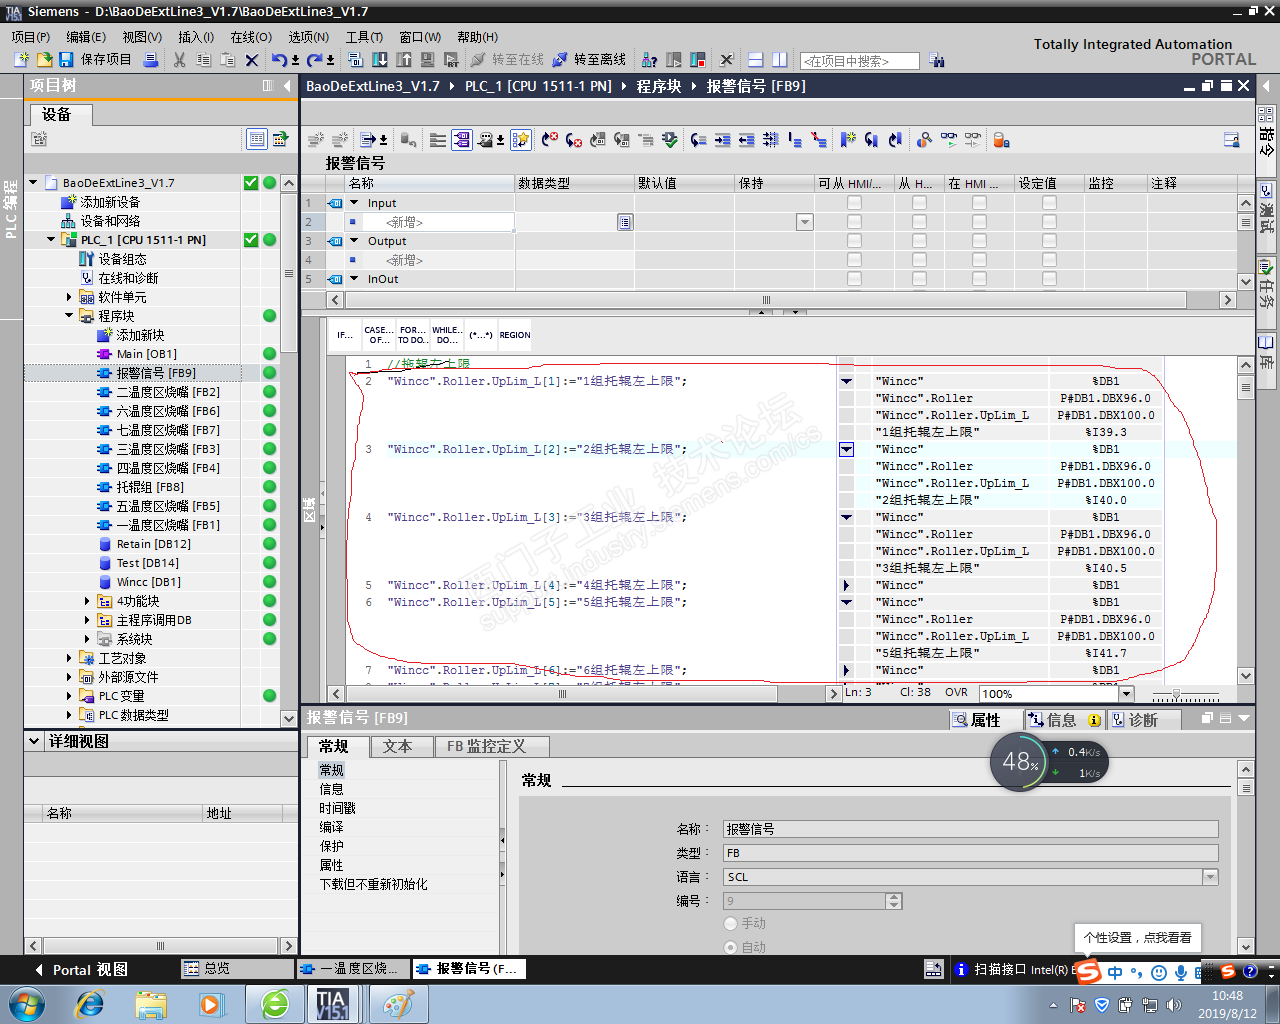1280x1024 pixels.
Task: Insert a REGION snippet
Action: 515,335
